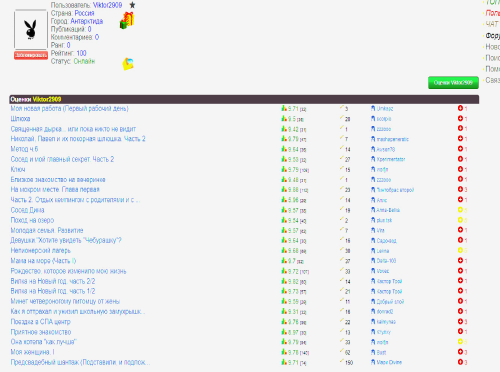Screen dimensions: 500x372
Task: Open Вилка на Новый год. часть 2/2
Action: (x=53, y=281)
